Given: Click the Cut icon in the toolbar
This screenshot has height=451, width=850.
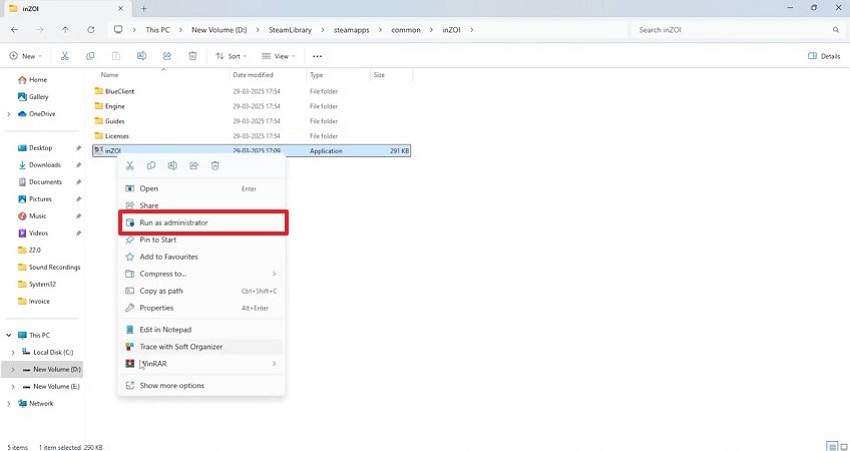Looking at the screenshot, I should 65,56.
